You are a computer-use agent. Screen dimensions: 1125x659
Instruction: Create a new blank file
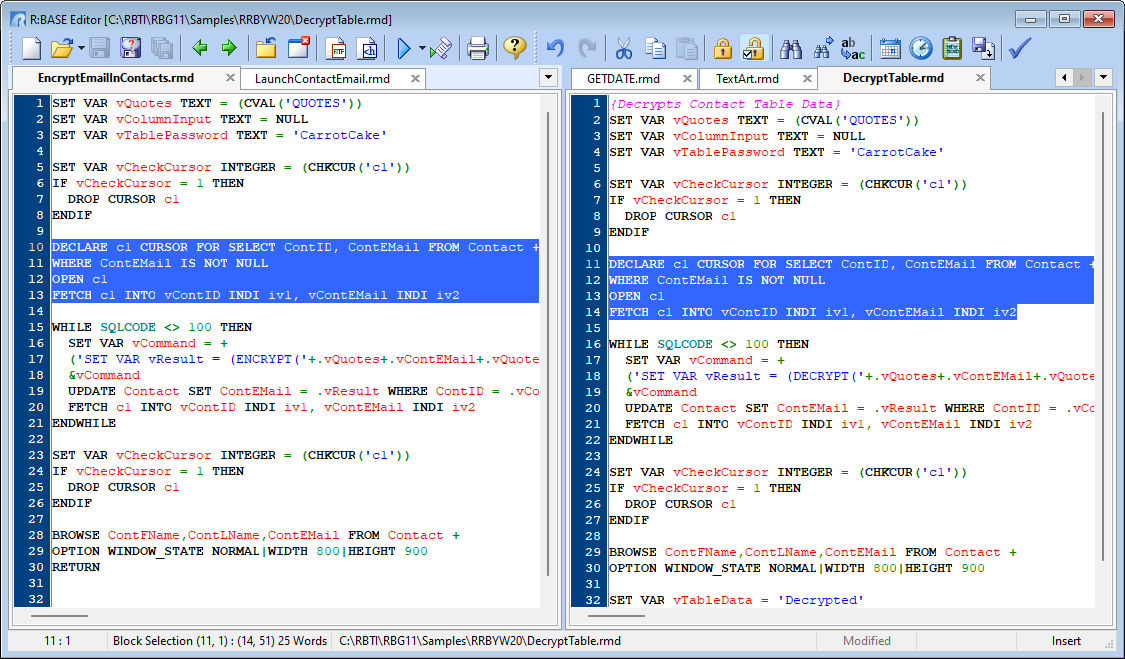point(32,49)
